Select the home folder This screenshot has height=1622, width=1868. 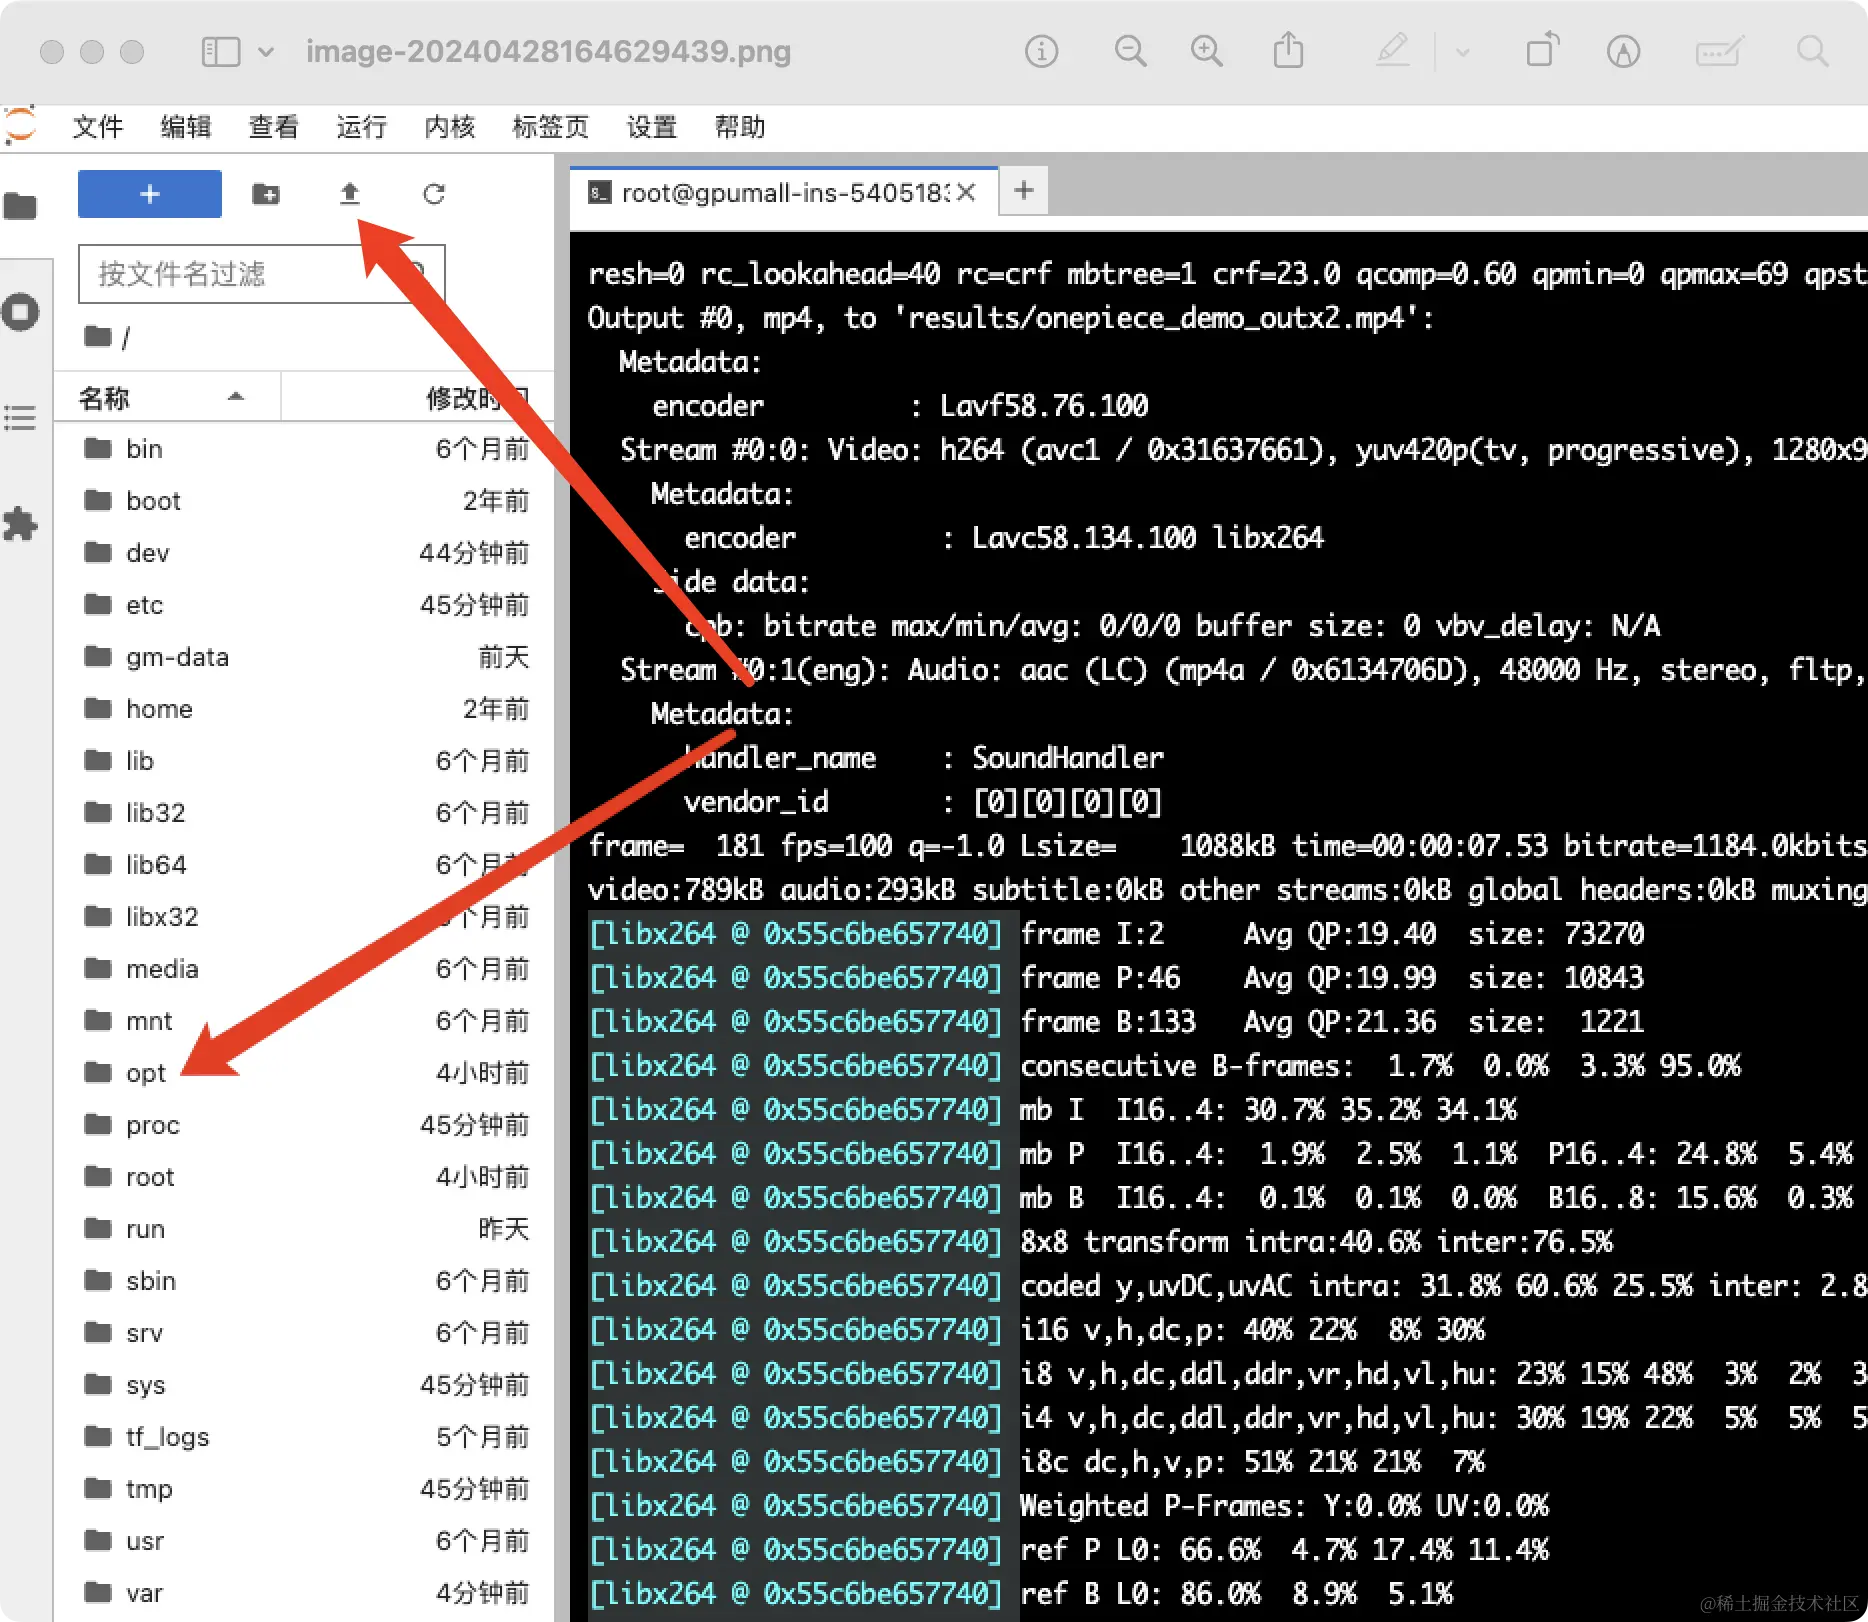[305, 709]
